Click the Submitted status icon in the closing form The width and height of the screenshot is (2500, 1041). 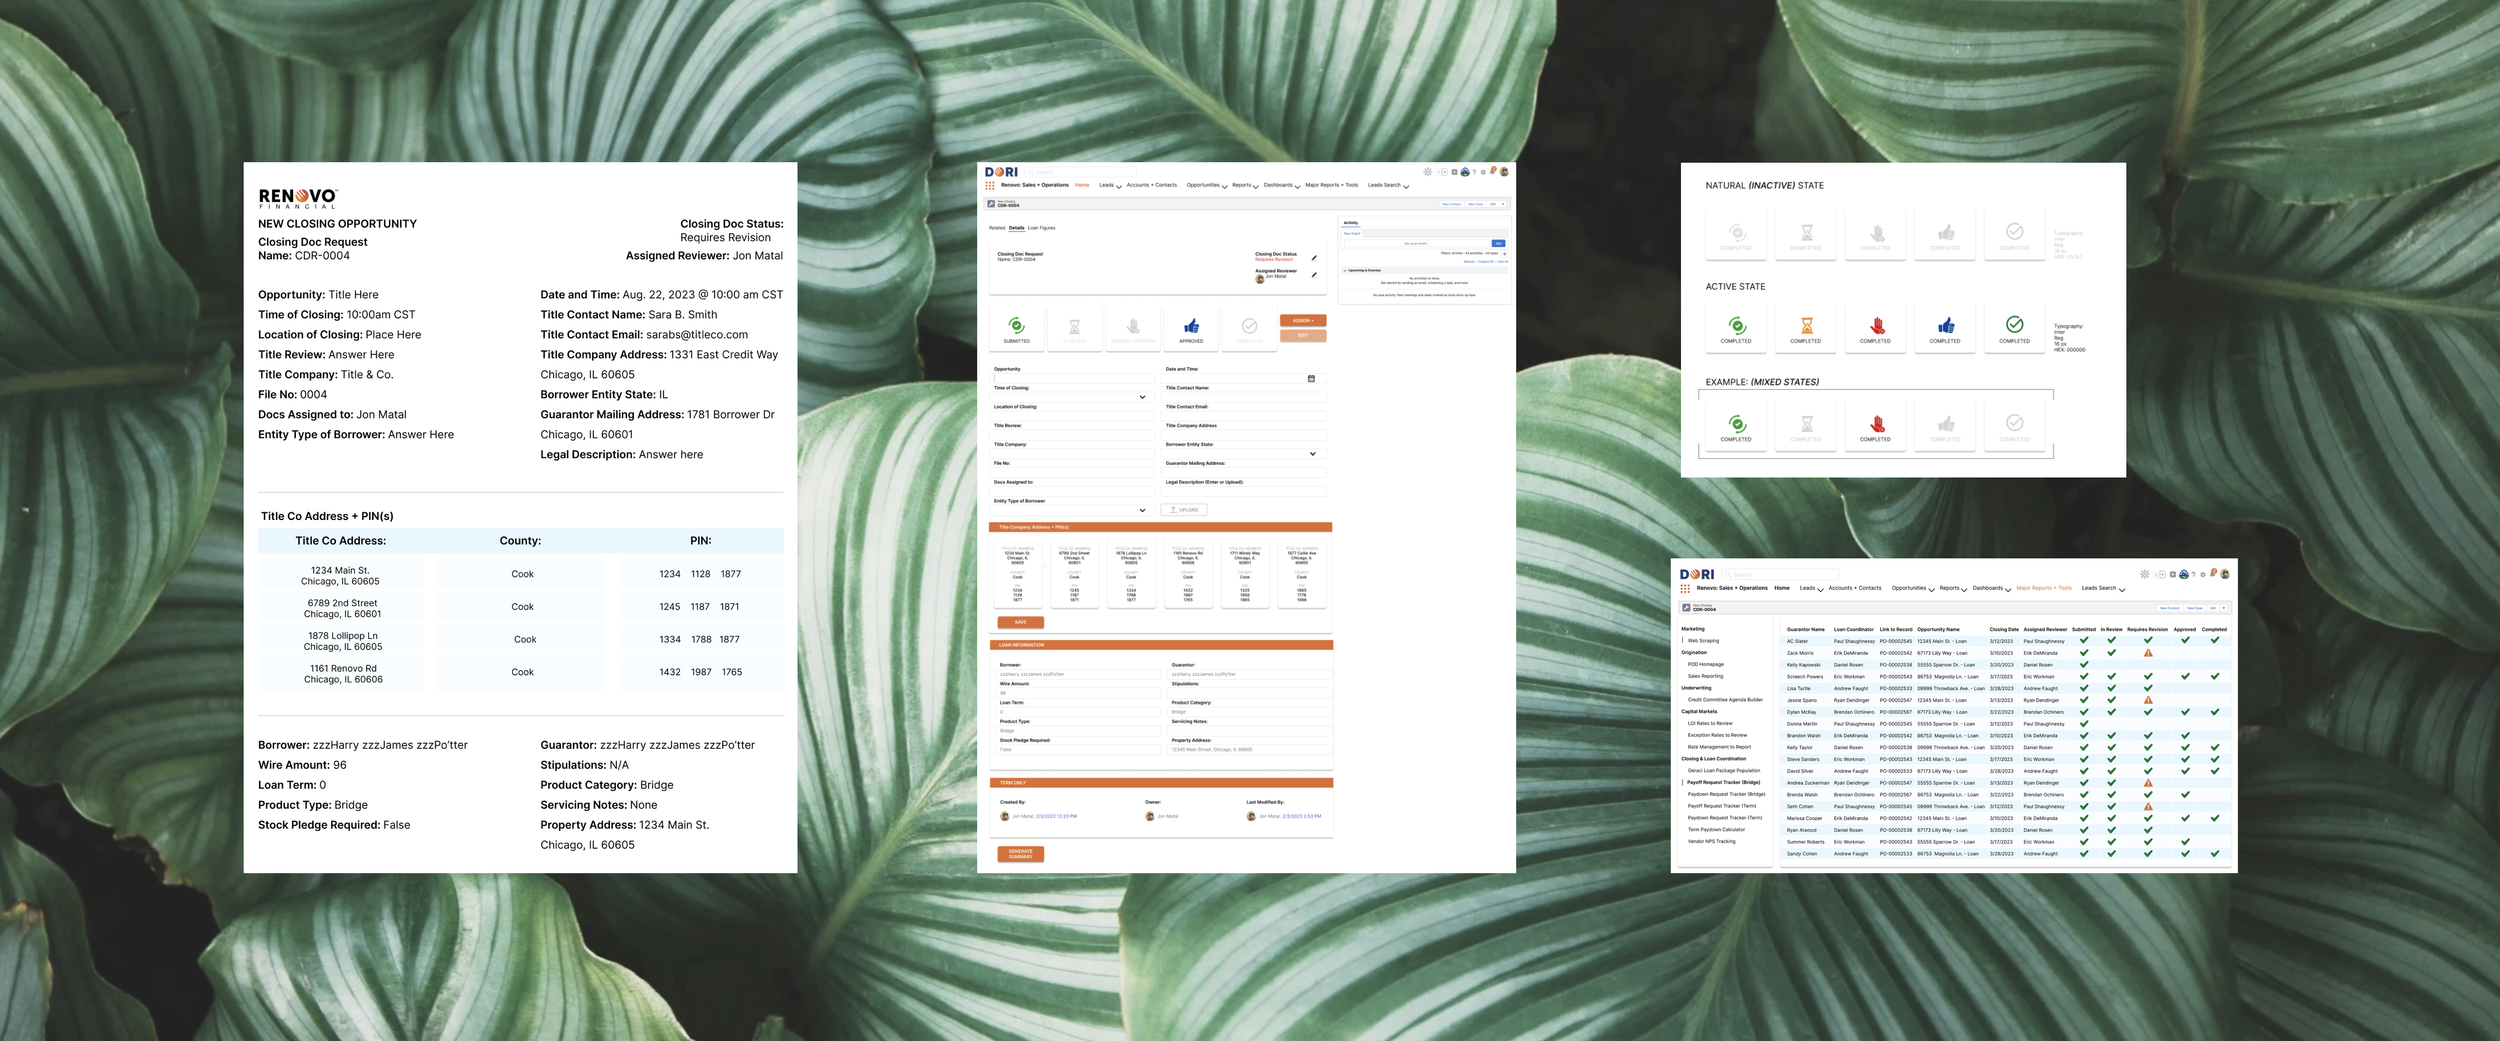(1017, 326)
